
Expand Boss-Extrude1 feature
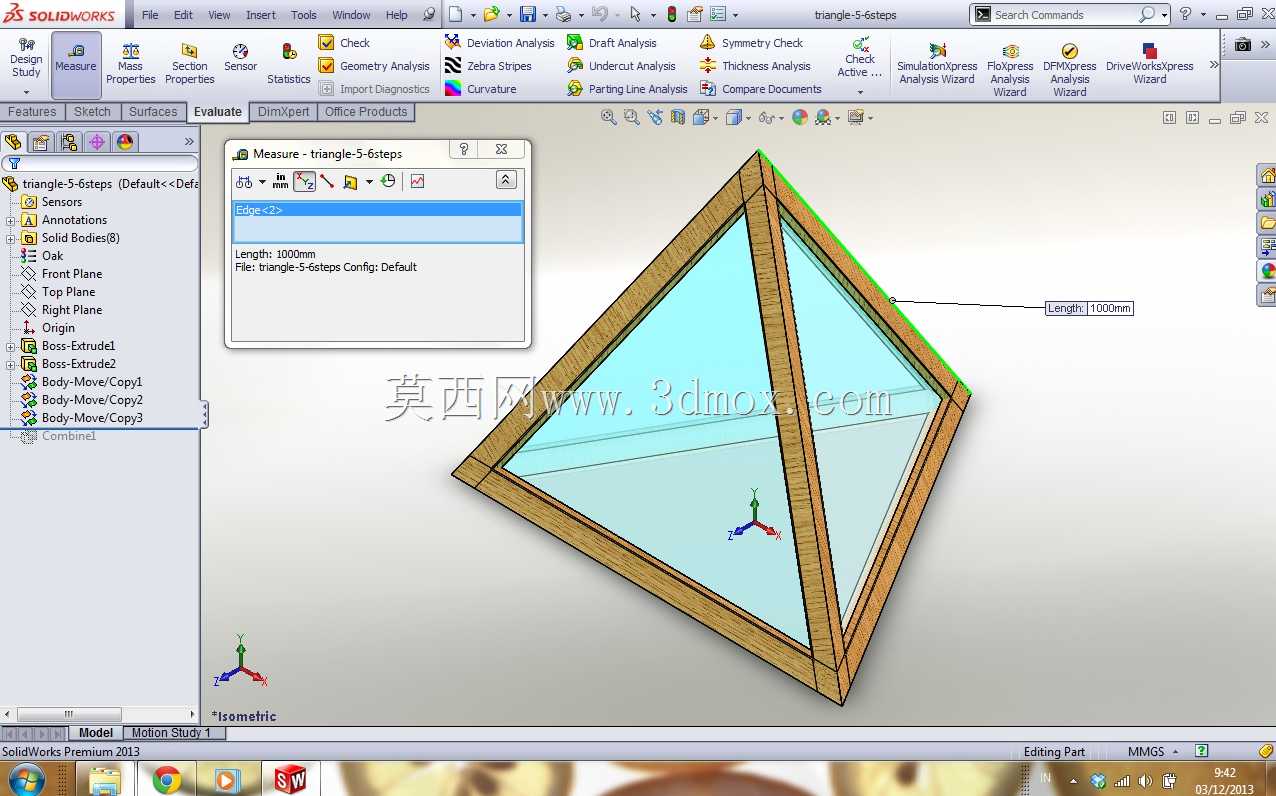[10, 346]
